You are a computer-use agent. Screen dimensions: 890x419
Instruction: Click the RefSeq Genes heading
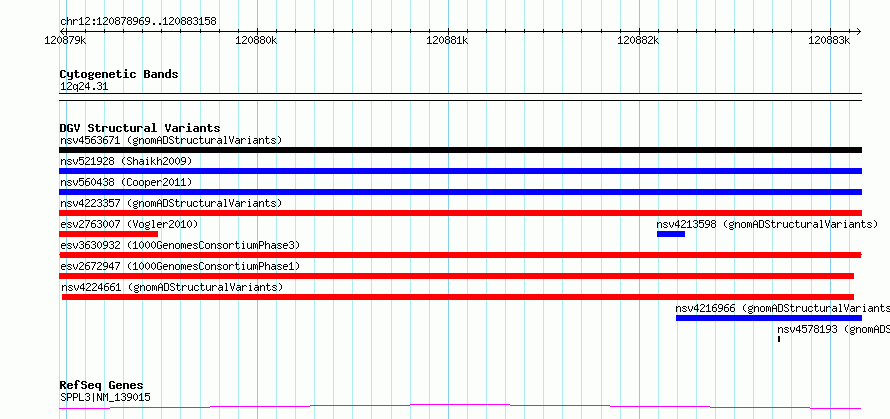coord(101,386)
